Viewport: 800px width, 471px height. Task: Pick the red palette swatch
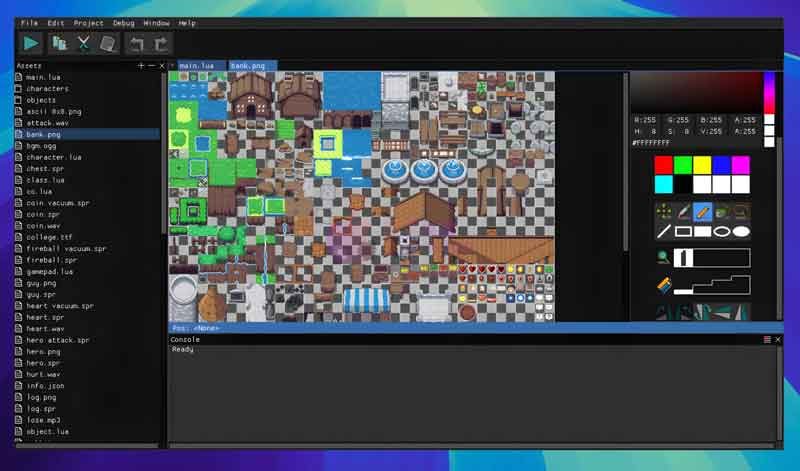coord(663,165)
